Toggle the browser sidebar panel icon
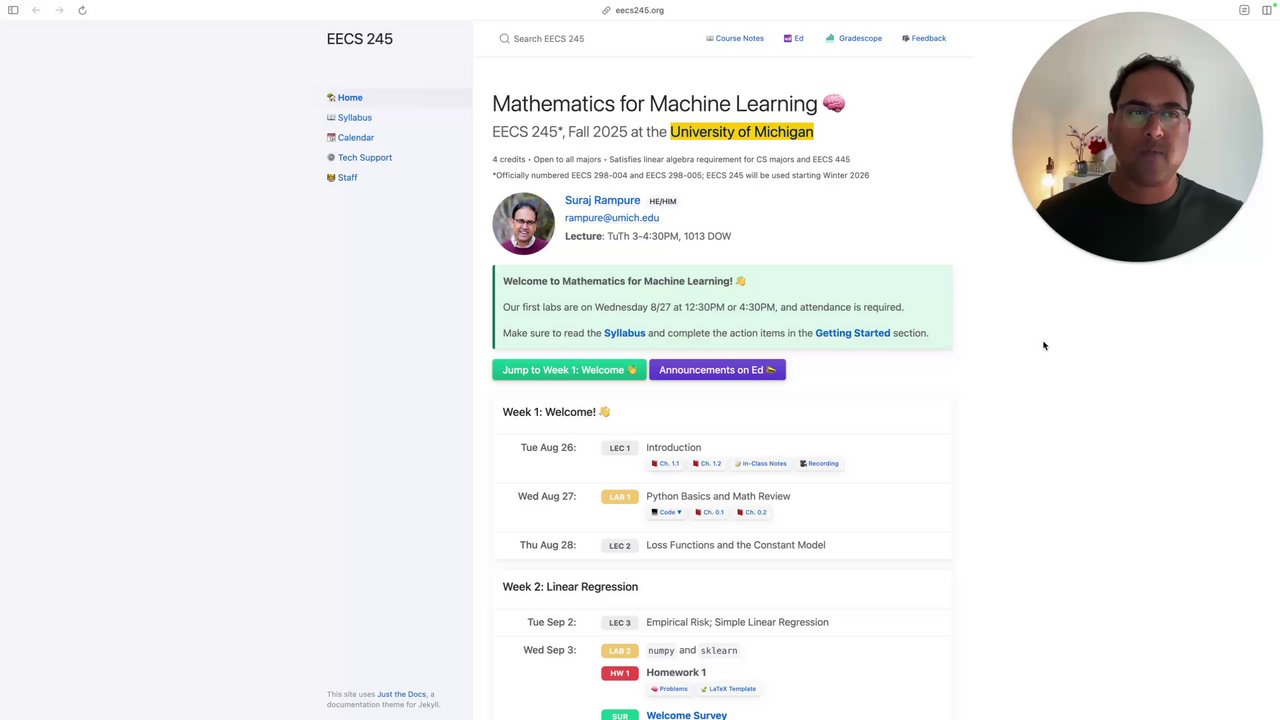 pyautogui.click(x=13, y=10)
